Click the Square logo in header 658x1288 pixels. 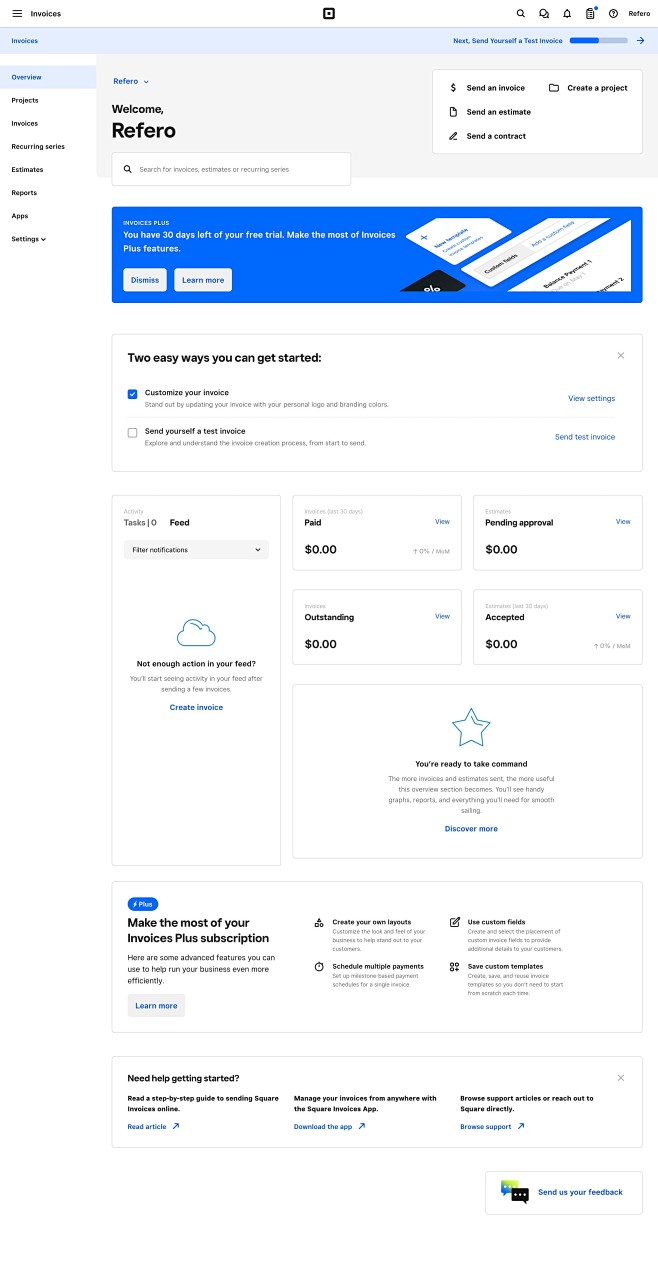point(328,14)
